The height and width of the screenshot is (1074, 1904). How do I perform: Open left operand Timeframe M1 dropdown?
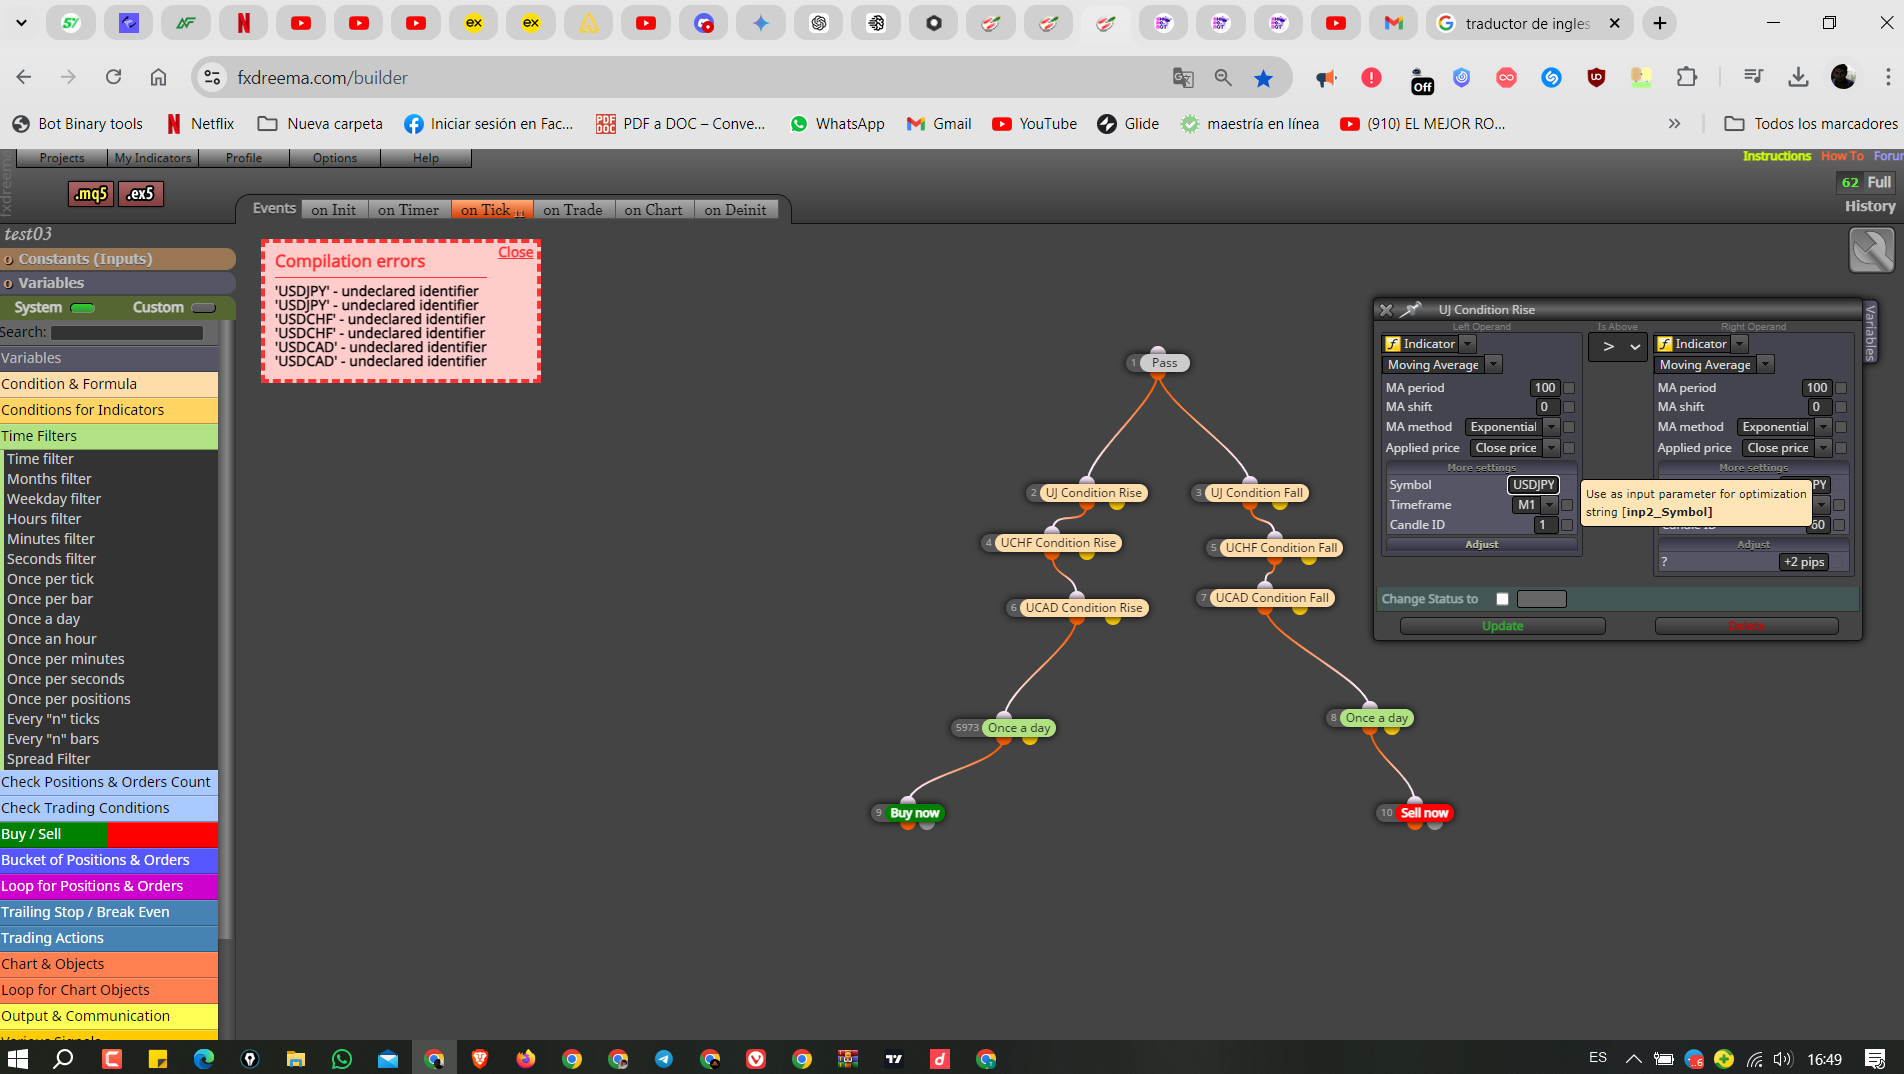click(1549, 505)
